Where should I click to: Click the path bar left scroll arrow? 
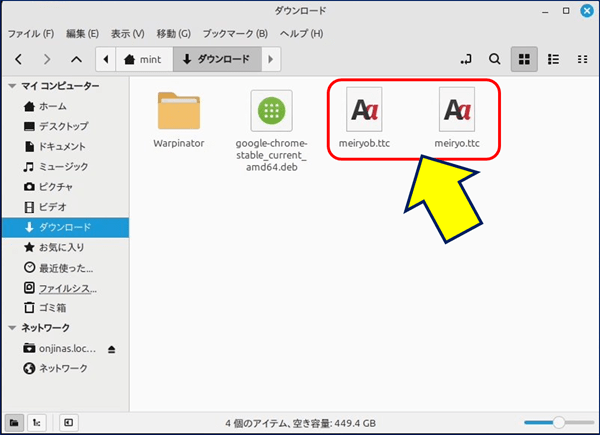(106, 59)
